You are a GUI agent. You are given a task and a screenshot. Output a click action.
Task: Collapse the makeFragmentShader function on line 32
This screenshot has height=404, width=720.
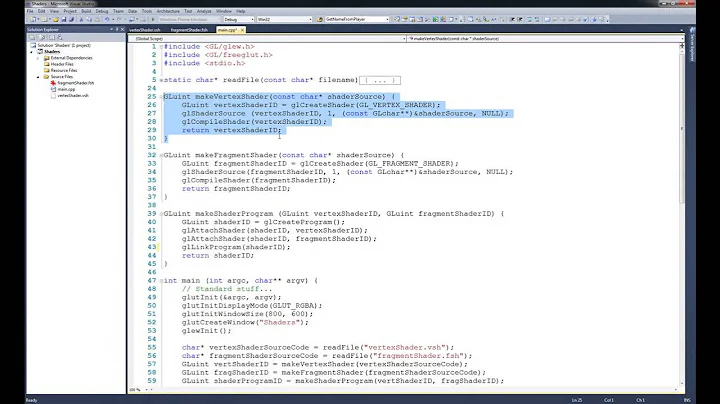[x=161, y=156]
